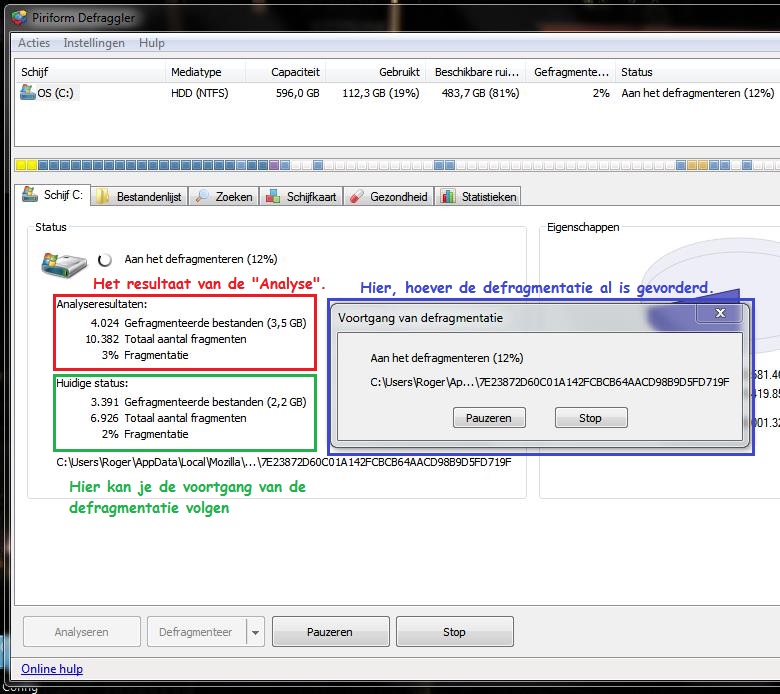Click 4.024 Gefragmenteerde bestanden (3,5 GB) text
The height and width of the screenshot is (694, 780).
tap(198, 323)
